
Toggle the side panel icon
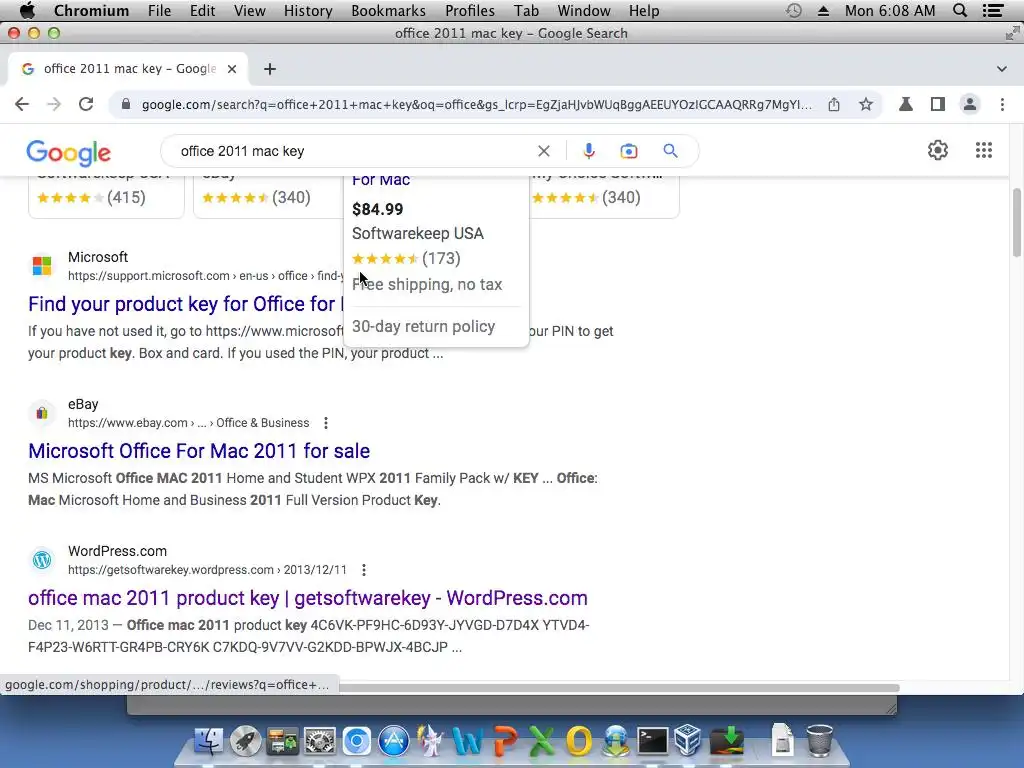938,104
